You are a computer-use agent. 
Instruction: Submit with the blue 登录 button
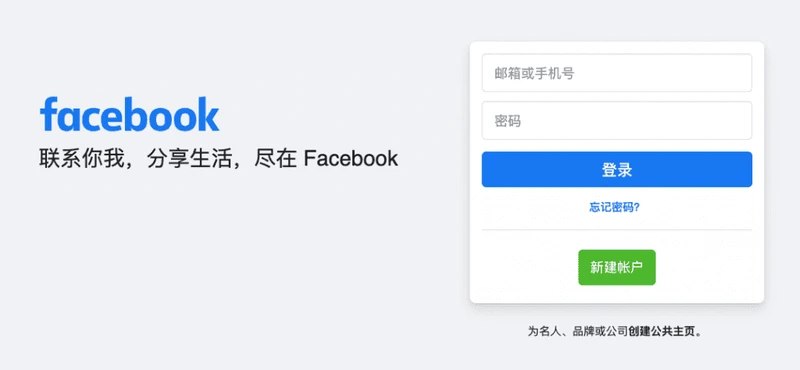tap(617, 169)
